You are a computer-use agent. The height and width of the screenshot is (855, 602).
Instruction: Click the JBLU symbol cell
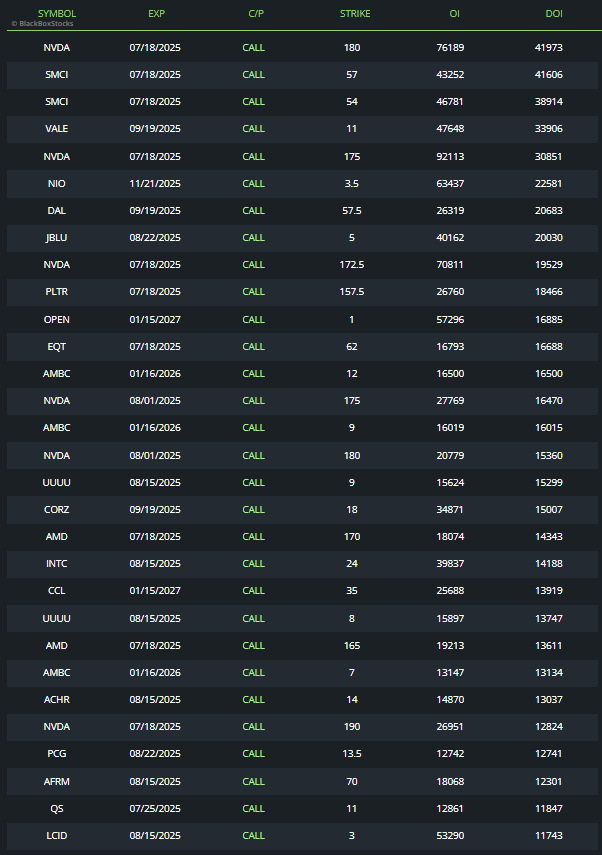57,238
